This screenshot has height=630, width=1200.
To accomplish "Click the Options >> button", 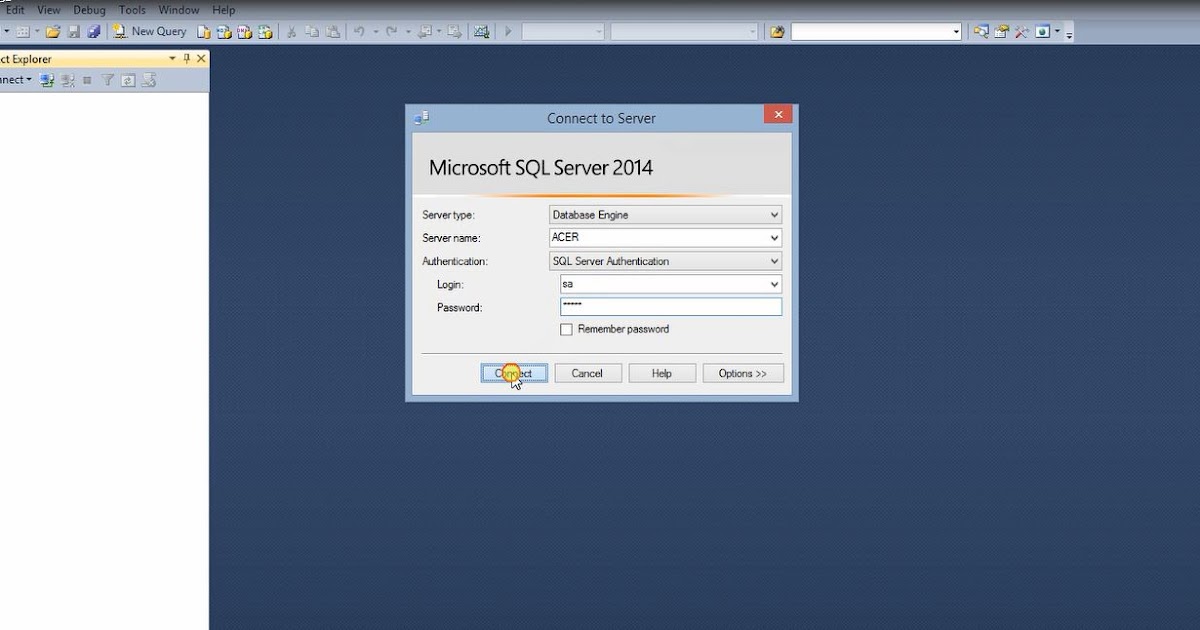I will 742,373.
